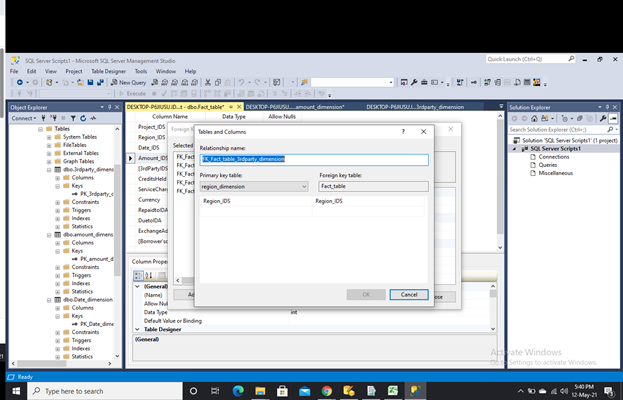Click the Windows Start button
Viewport: 623px width, 400px height.
click(16, 391)
